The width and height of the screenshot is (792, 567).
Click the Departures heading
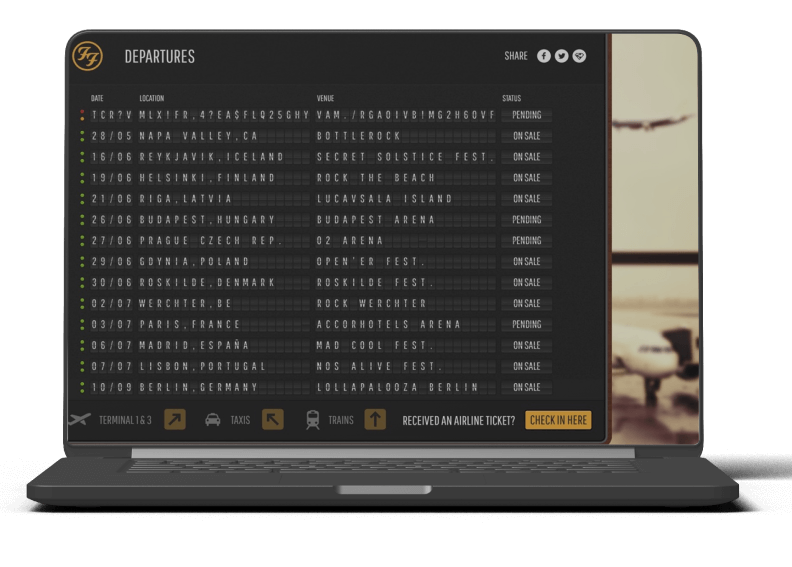click(159, 57)
